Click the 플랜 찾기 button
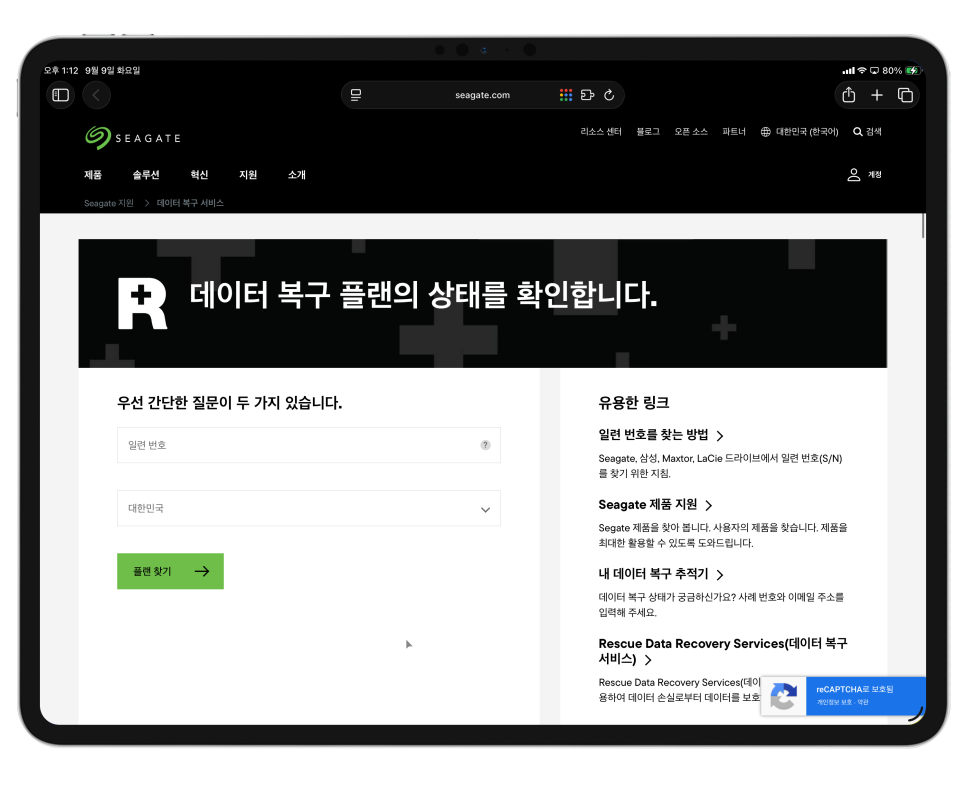Image resolution: width=966 pixels, height=785 pixels. [x=170, y=571]
